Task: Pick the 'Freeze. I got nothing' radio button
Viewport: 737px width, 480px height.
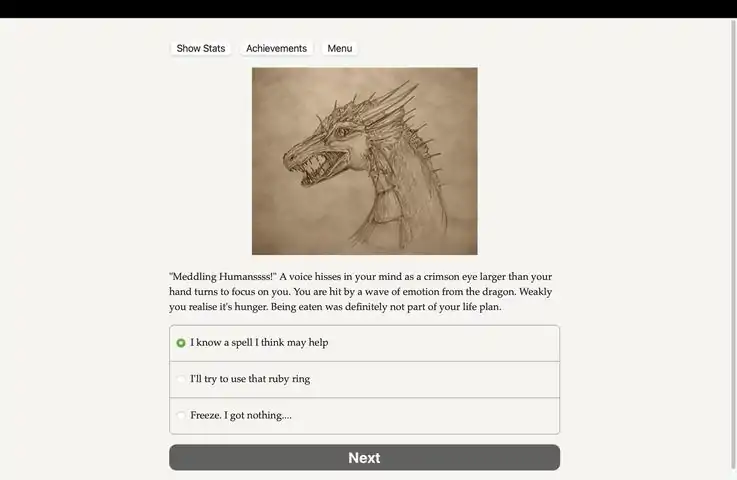Action: pos(181,415)
